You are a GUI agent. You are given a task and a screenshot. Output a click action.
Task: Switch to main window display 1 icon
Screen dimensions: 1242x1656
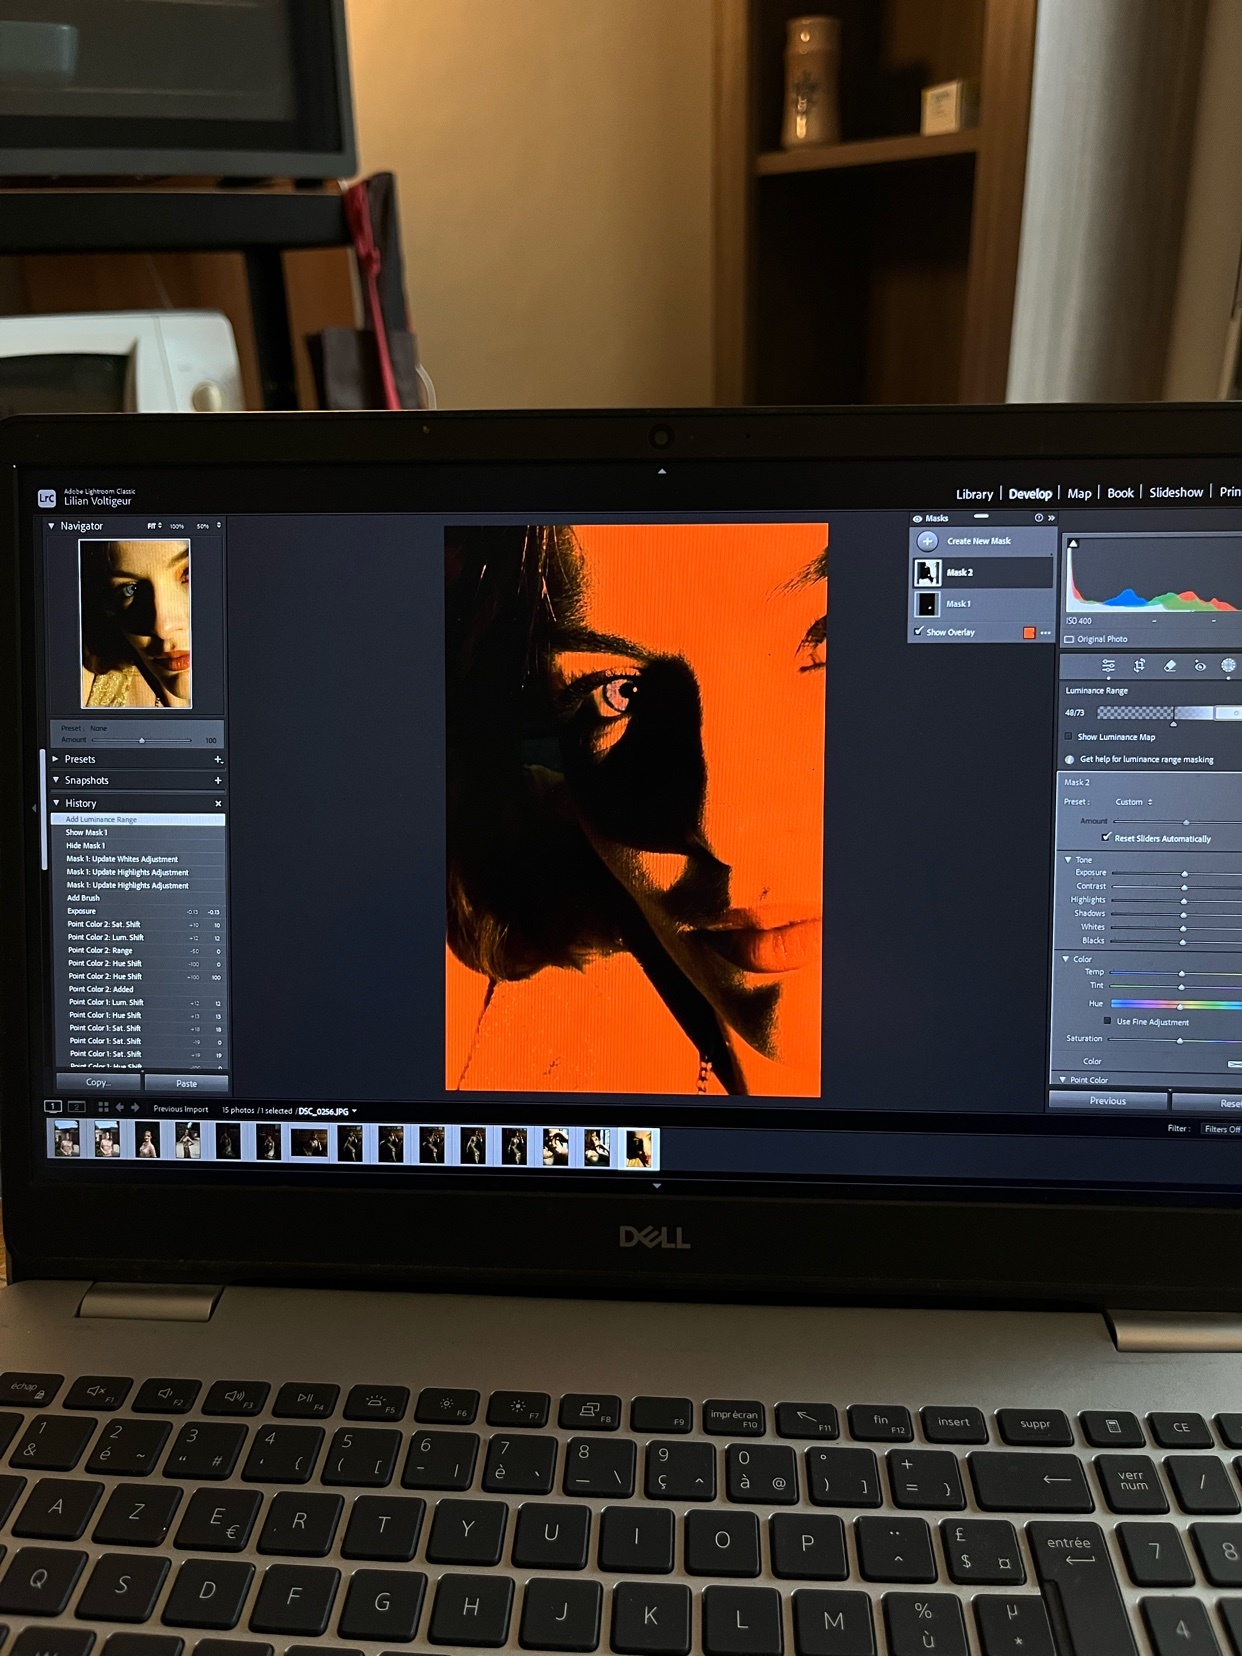53,1107
